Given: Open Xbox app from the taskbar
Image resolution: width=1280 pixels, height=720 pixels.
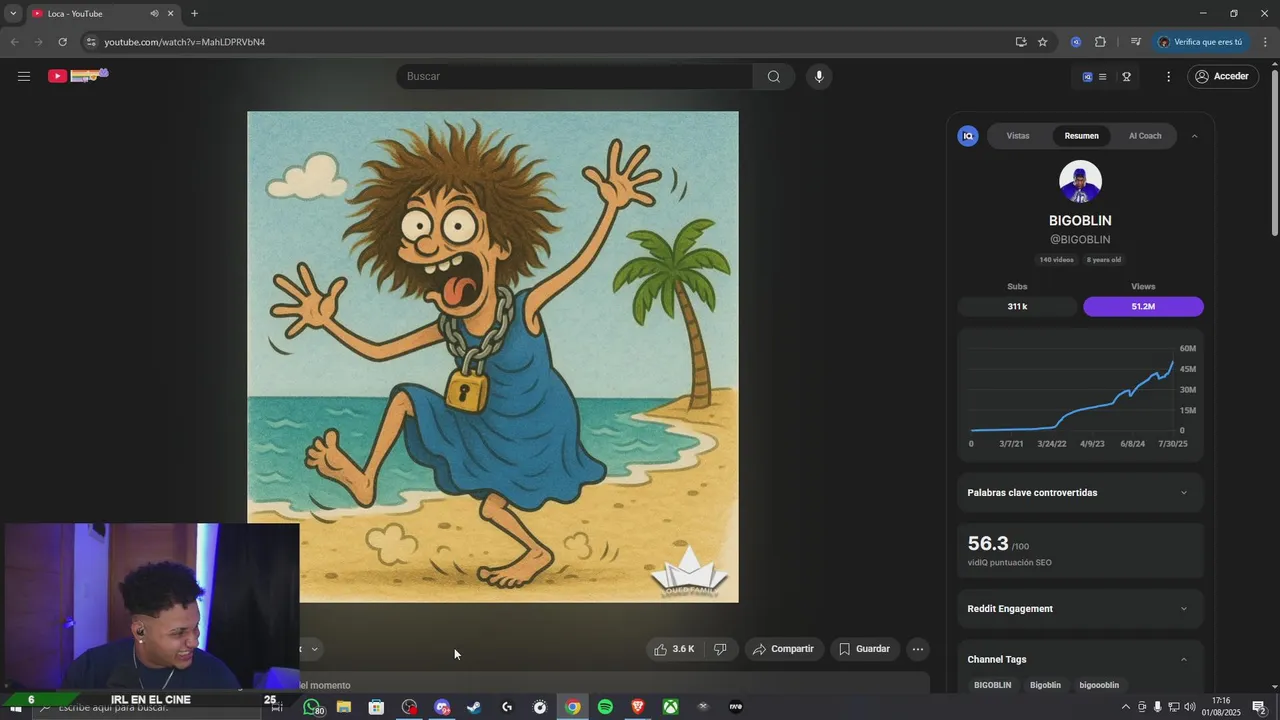Looking at the screenshot, I should (x=671, y=707).
